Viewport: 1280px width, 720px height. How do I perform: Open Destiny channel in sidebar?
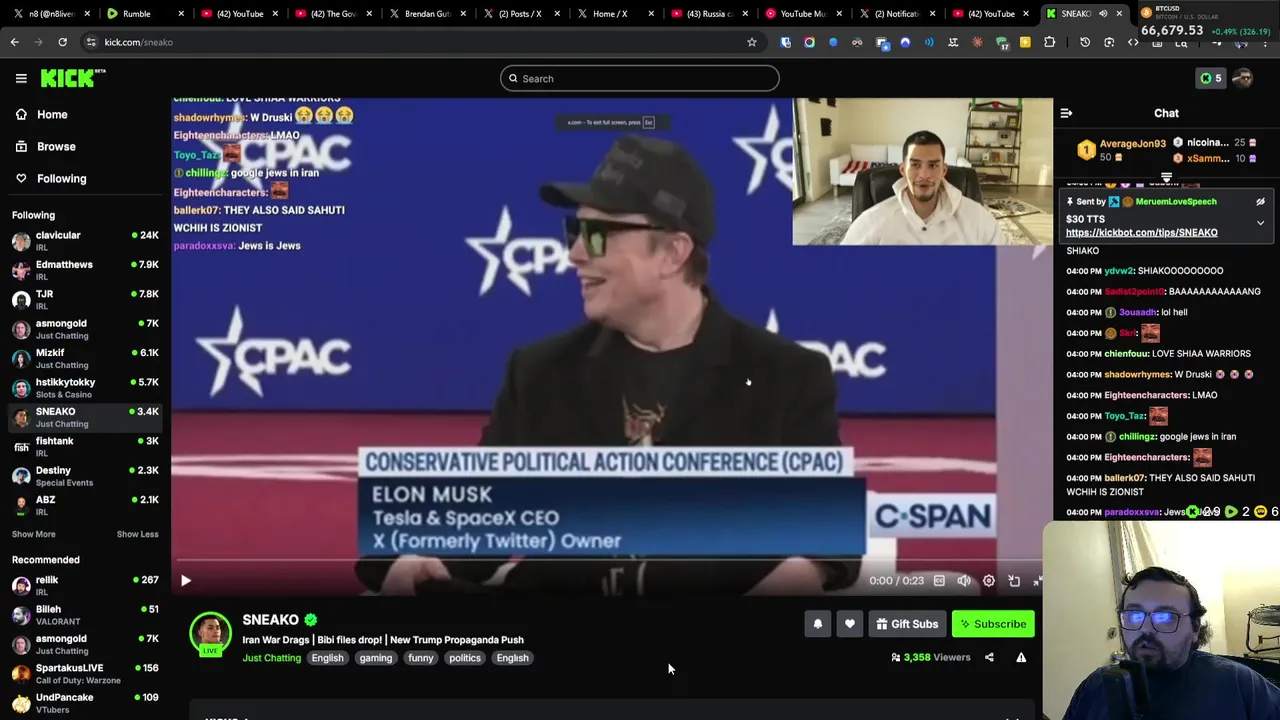[85, 476]
